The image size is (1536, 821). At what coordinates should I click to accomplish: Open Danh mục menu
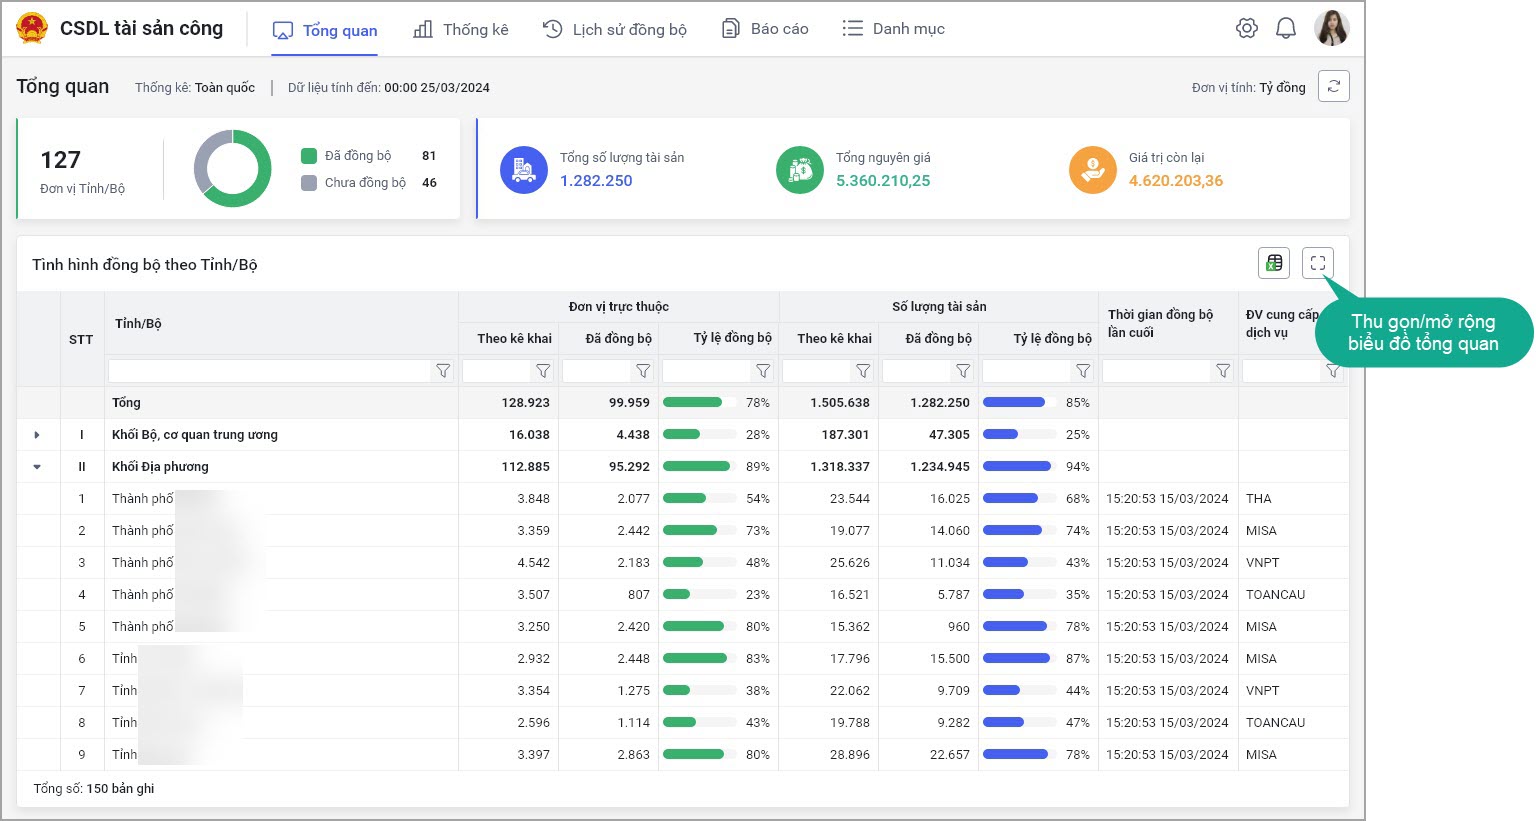click(x=893, y=30)
